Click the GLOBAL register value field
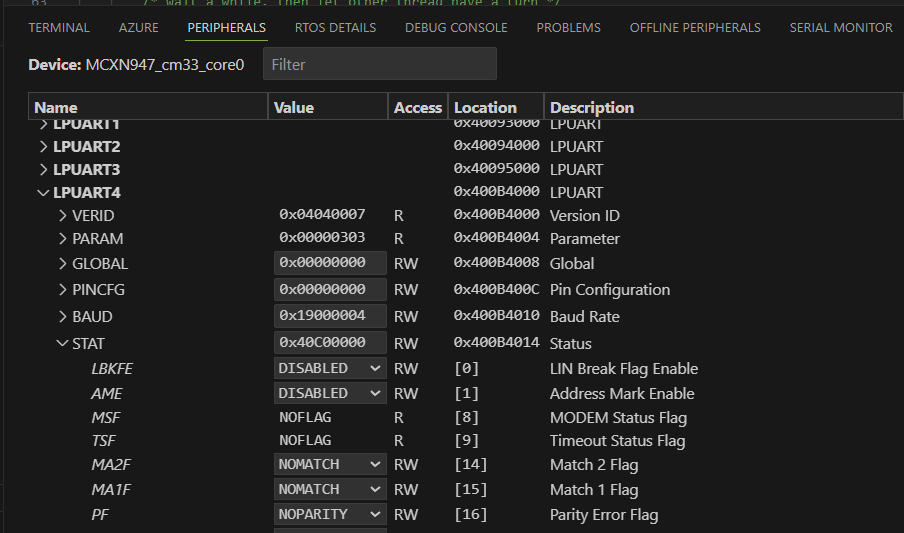The width and height of the screenshot is (904, 533). point(330,263)
